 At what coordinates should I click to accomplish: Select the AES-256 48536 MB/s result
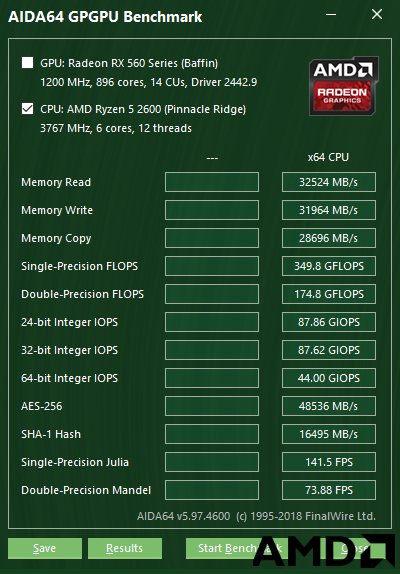(329, 406)
